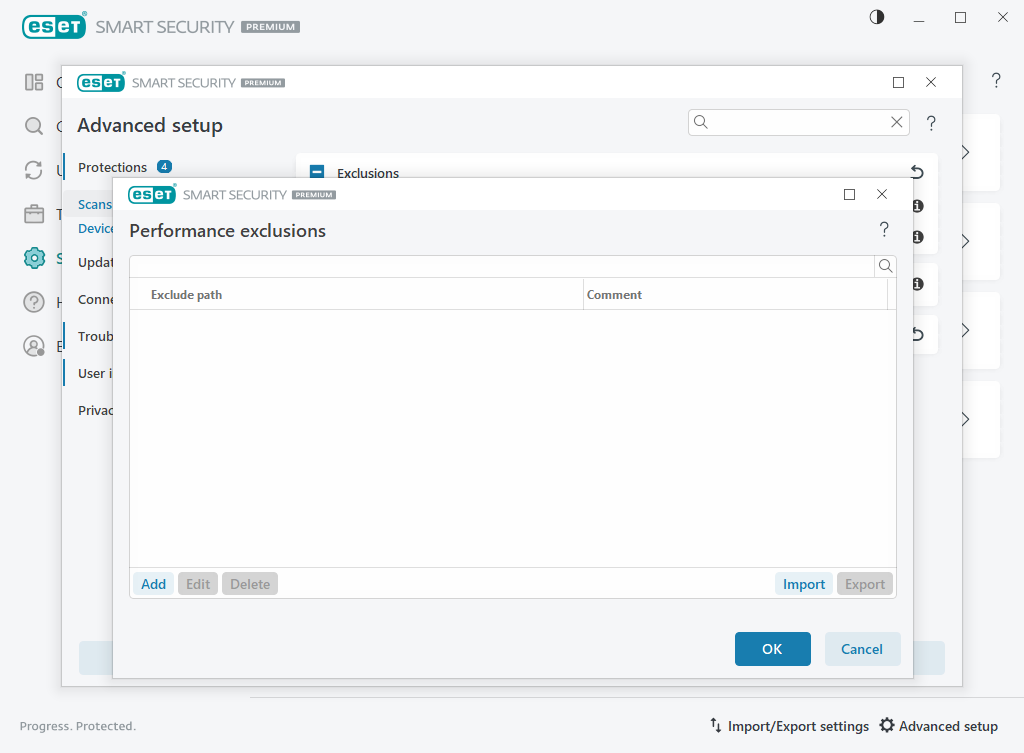Image resolution: width=1024 pixels, height=753 pixels.
Task: Focus the Performance exclusions search field
Action: pos(500,266)
